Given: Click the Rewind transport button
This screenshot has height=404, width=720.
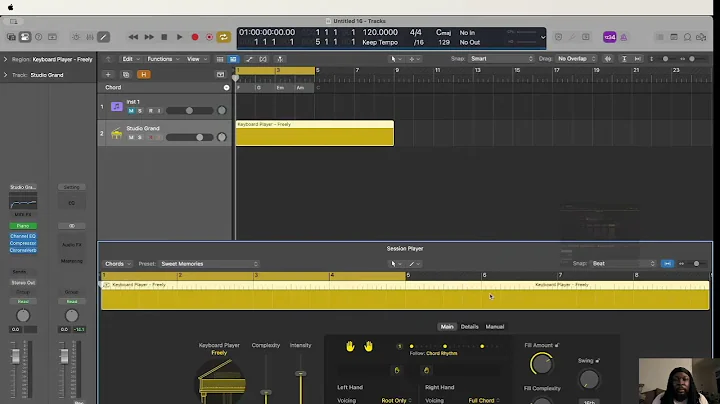Looking at the screenshot, I should [x=133, y=37].
